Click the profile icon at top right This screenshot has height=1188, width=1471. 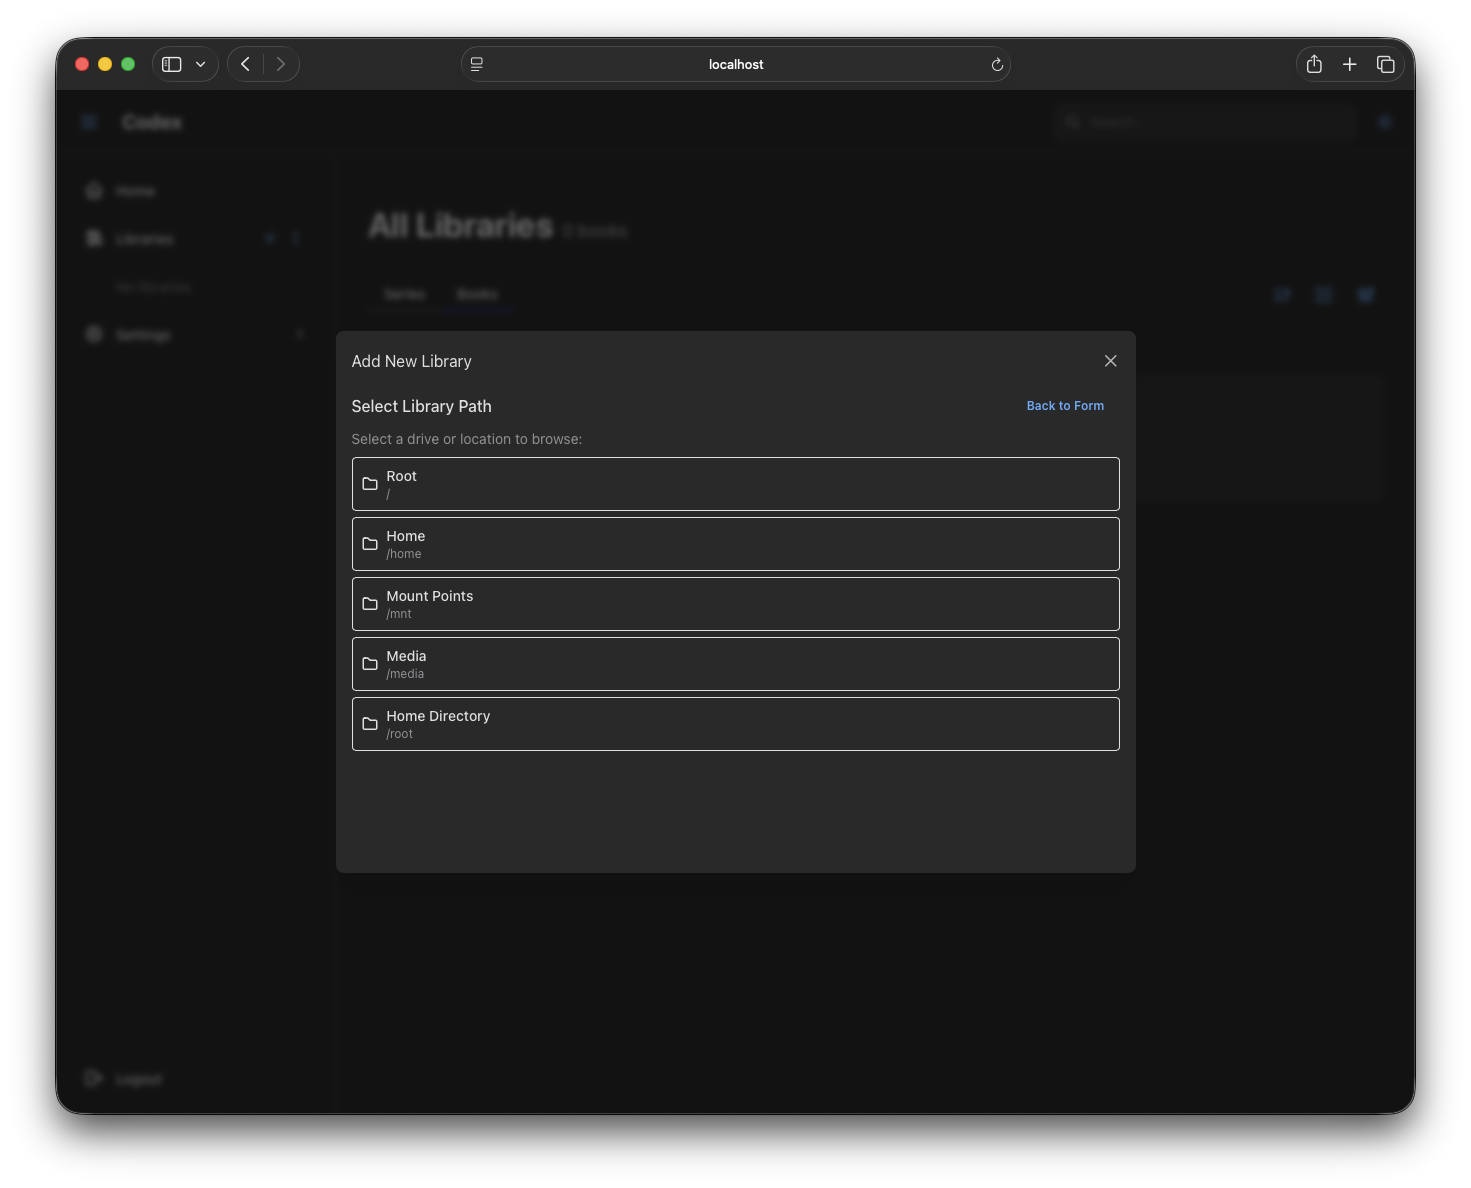click(1385, 121)
